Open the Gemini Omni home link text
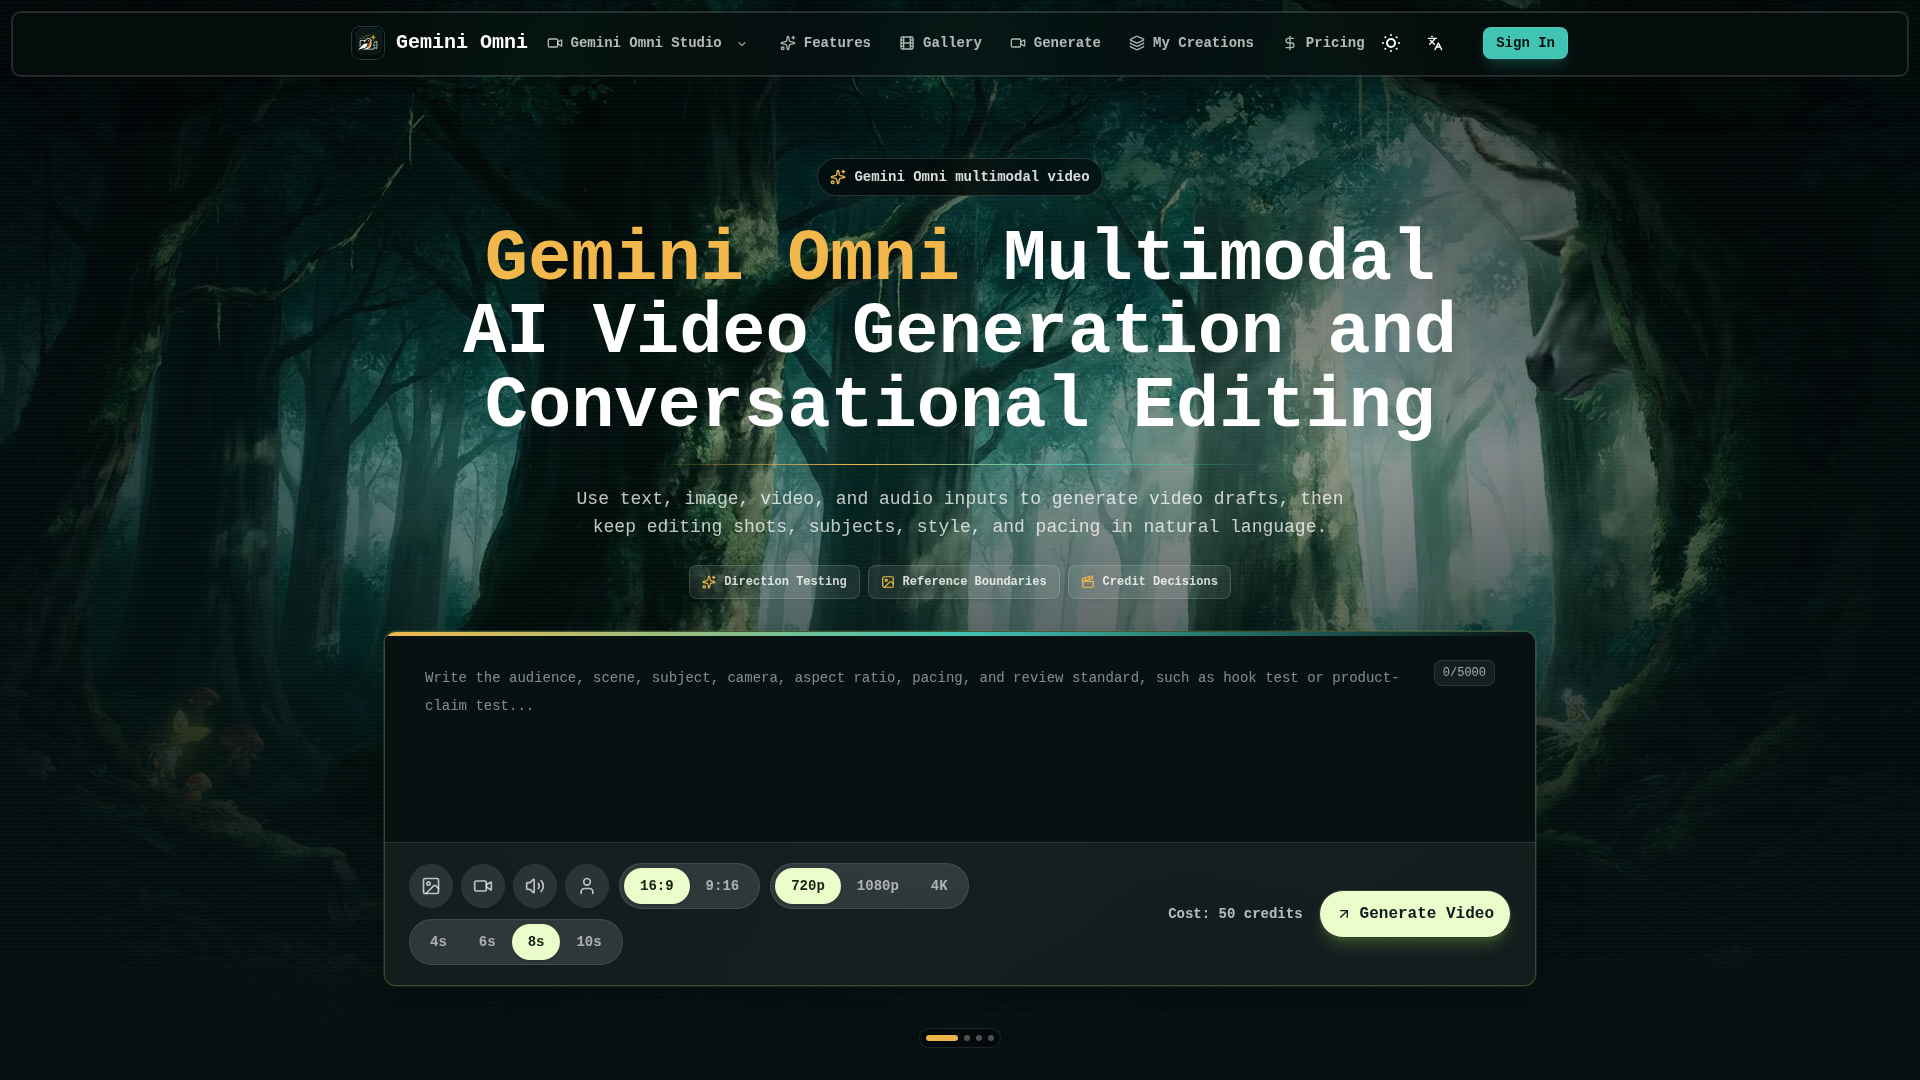The image size is (1920, 1080). point(461,42)
